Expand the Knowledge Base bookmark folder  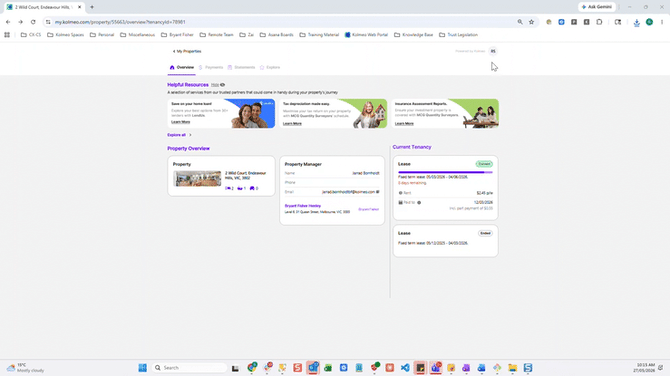pyautogui.click(x=414, y=35)
